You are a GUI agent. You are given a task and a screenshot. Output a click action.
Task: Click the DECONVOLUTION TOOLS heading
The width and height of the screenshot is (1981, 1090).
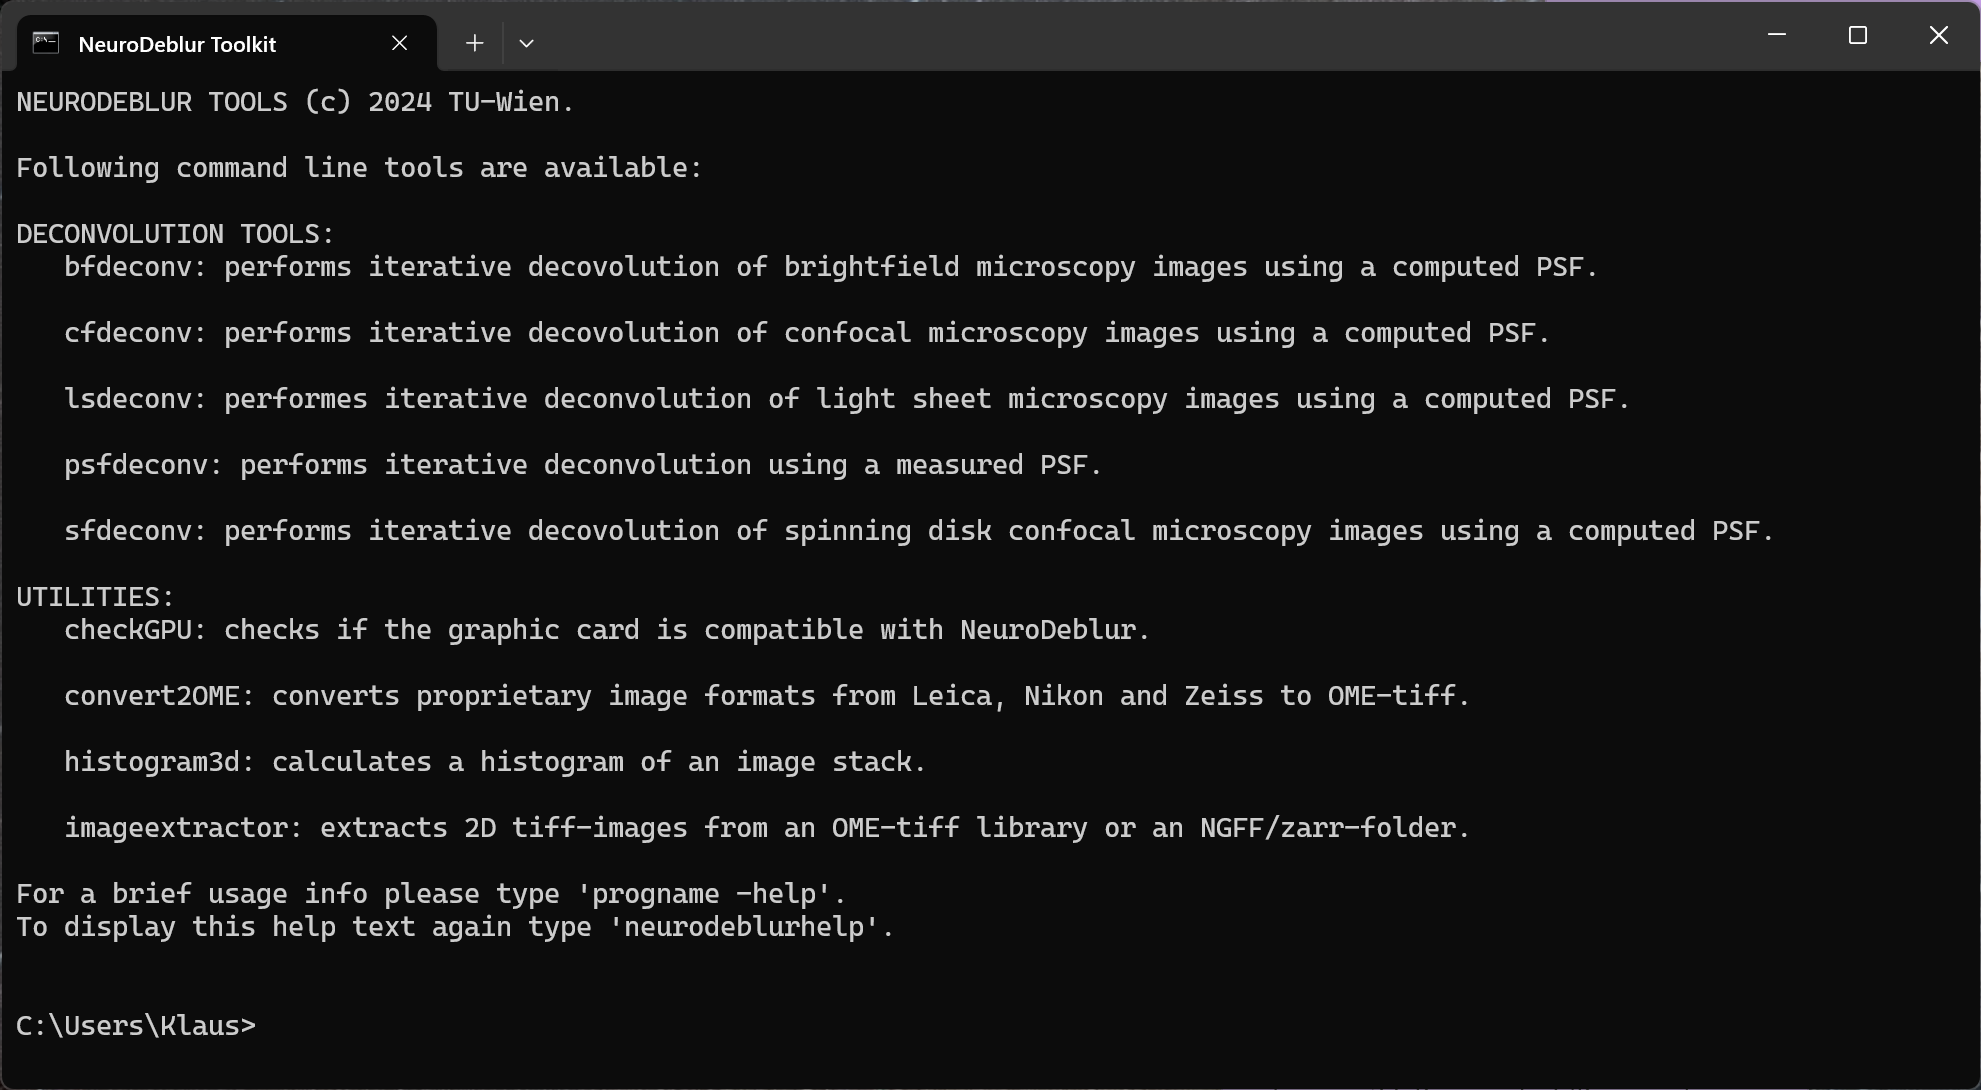[x=175, y=234]
